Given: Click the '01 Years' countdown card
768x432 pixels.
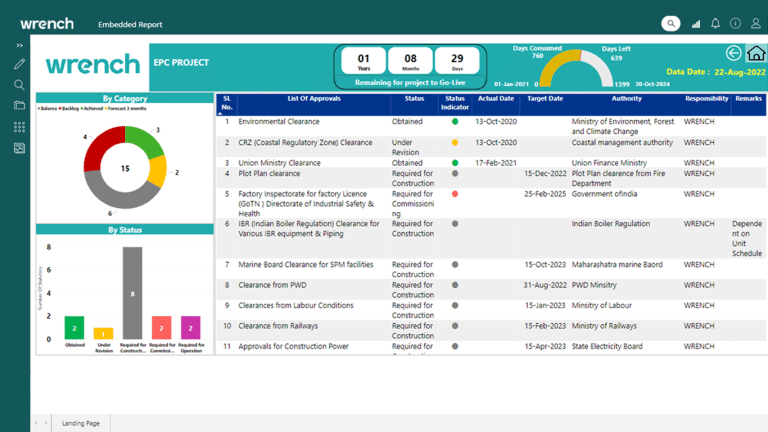Looking at the screenshot, I should pyautogui.click(x=363, y=60).
